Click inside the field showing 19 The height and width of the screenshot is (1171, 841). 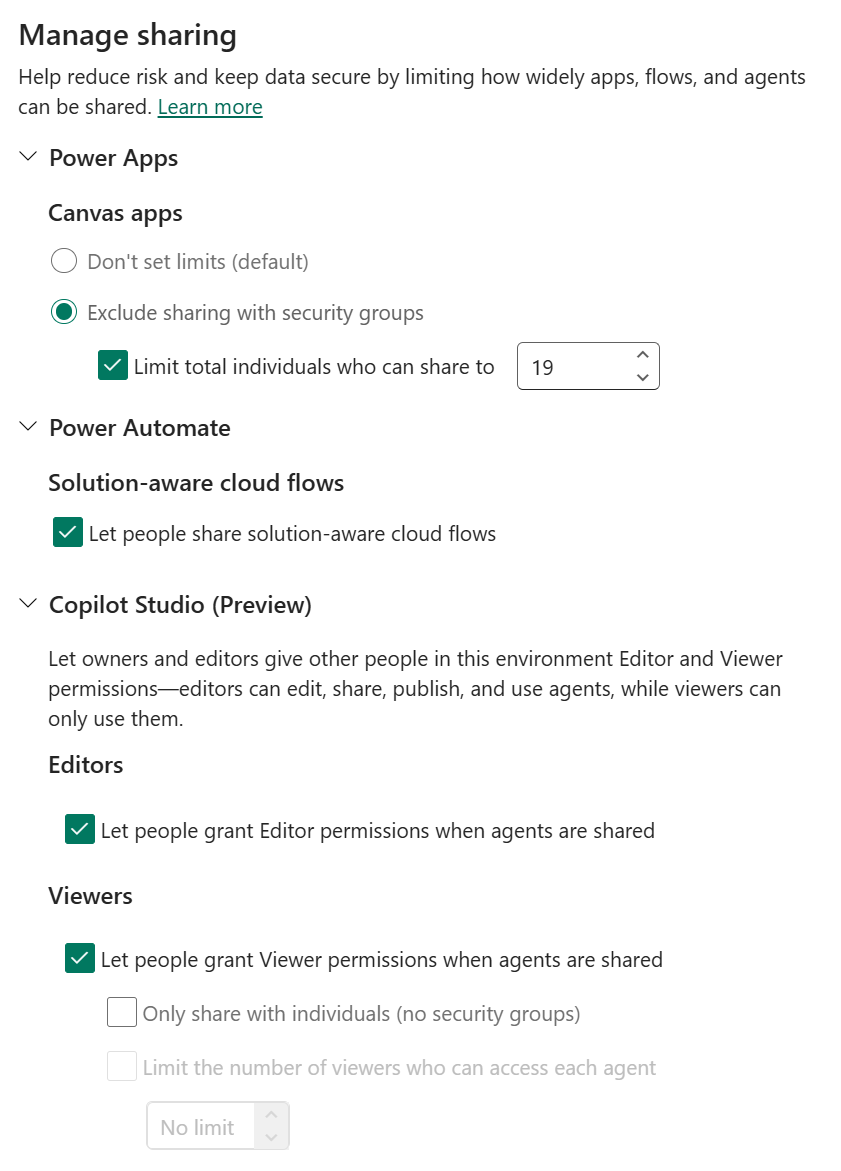[x=570, y=366]
